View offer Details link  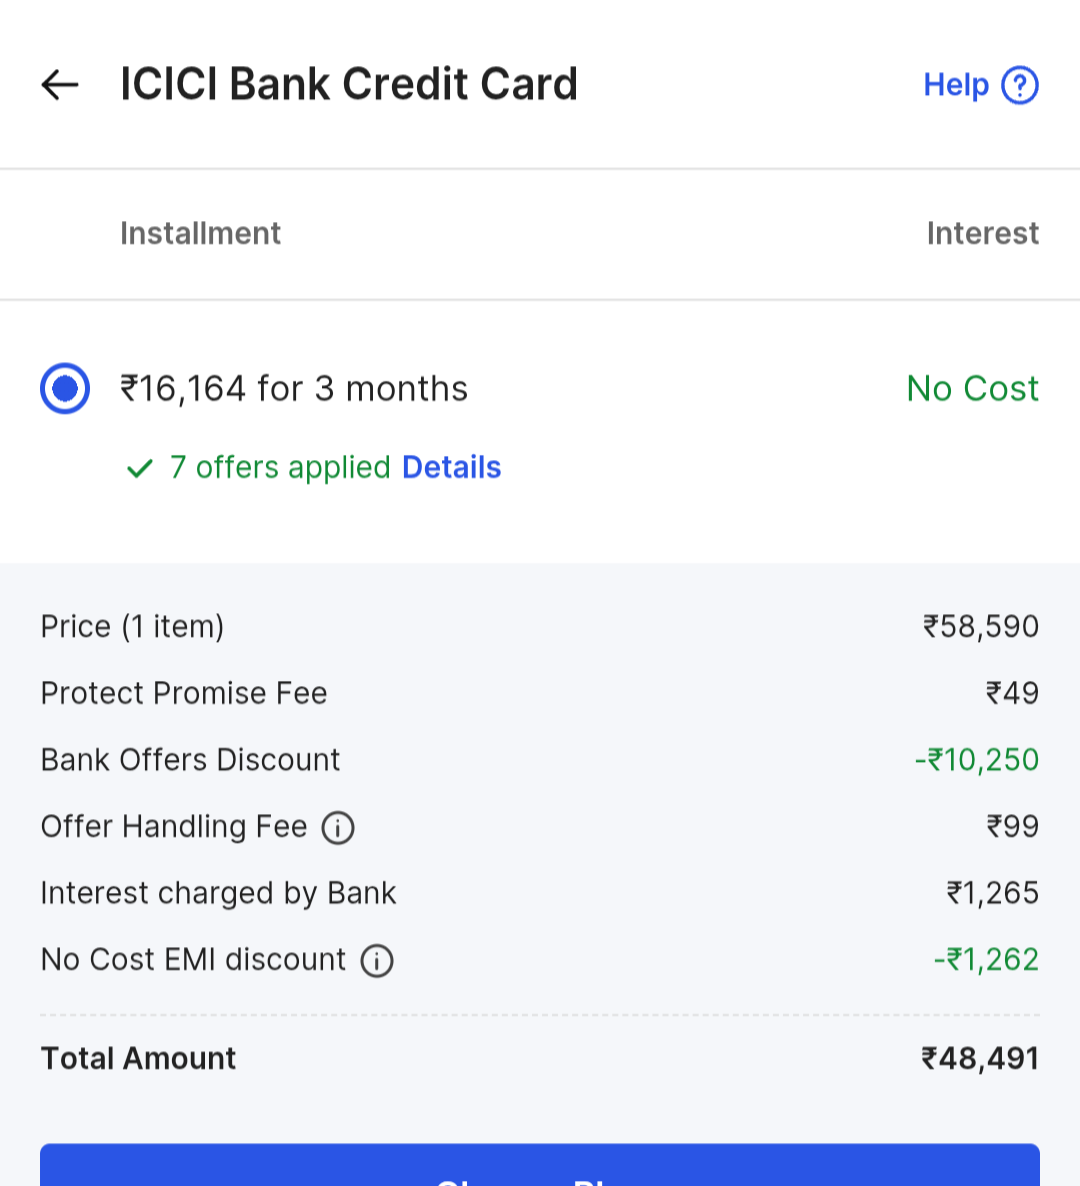(x=451, y=467)
